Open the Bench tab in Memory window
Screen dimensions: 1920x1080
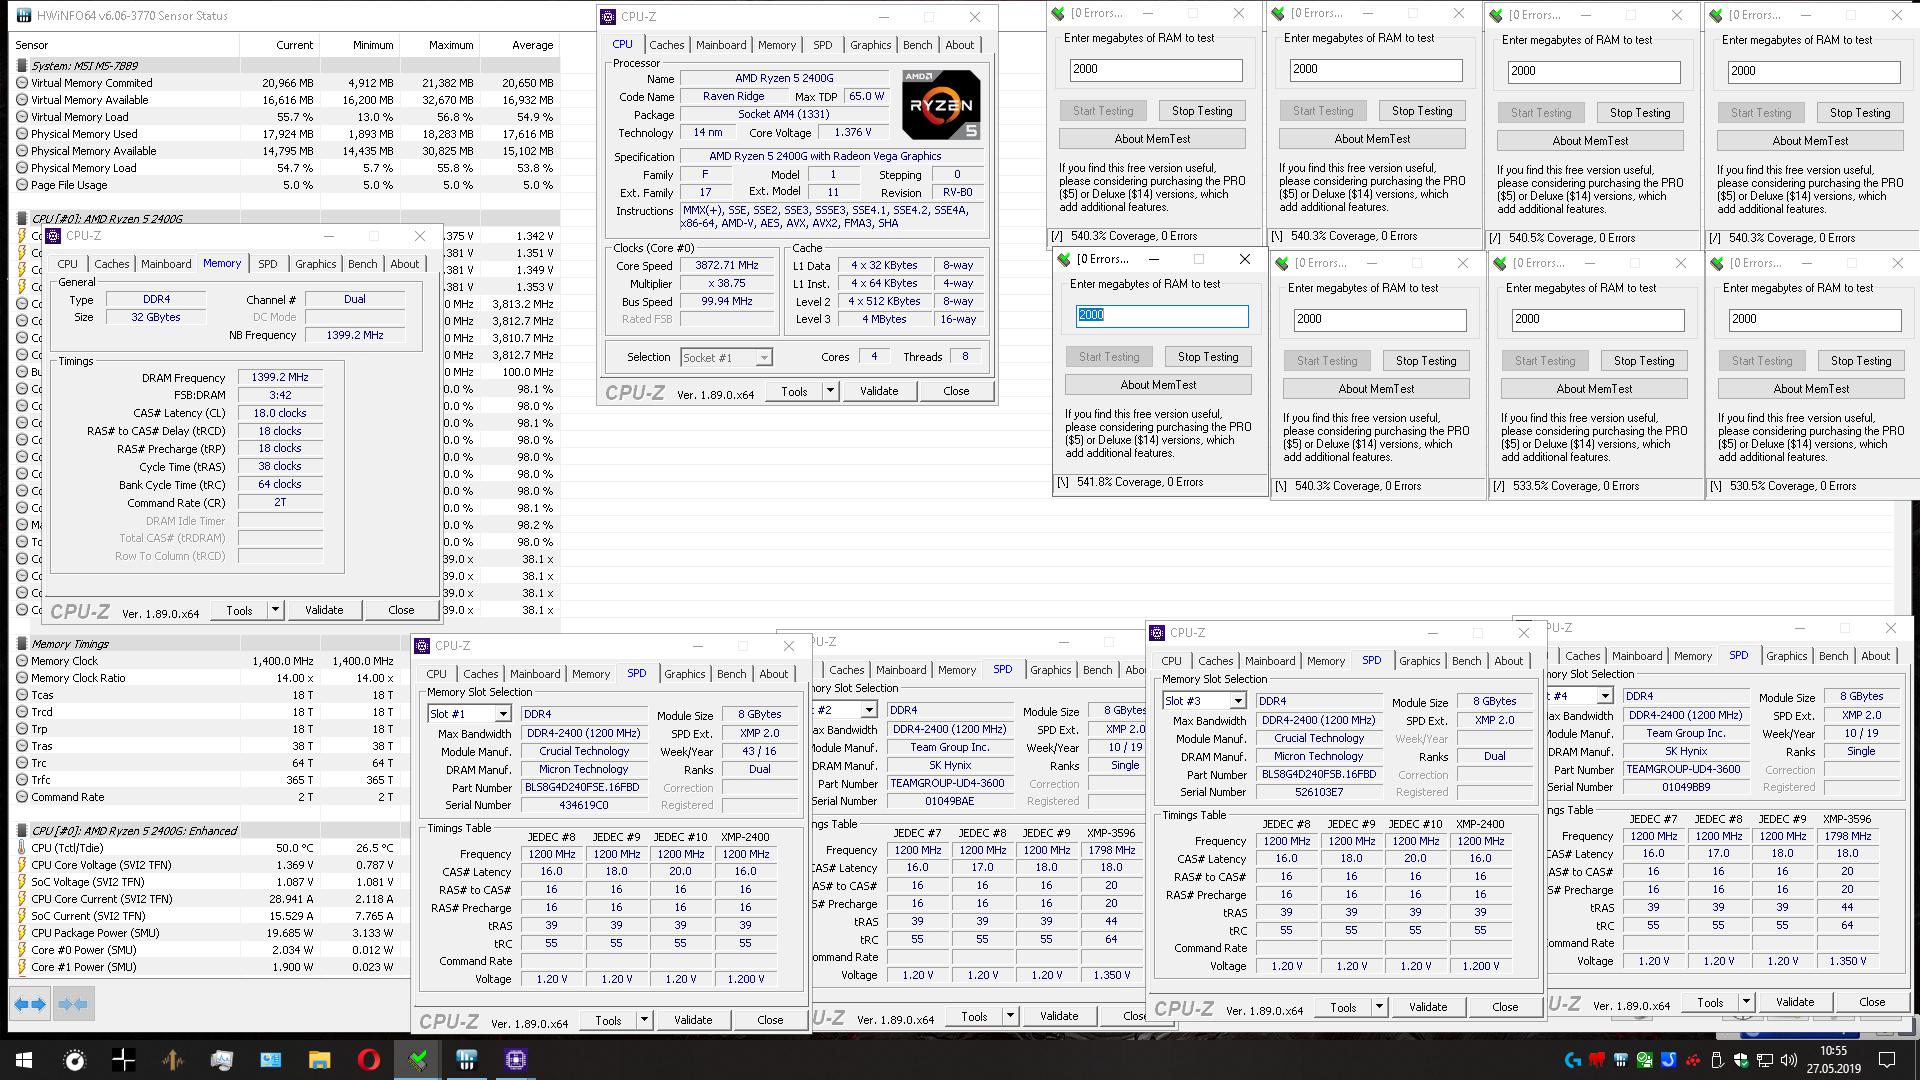point(362,264)
